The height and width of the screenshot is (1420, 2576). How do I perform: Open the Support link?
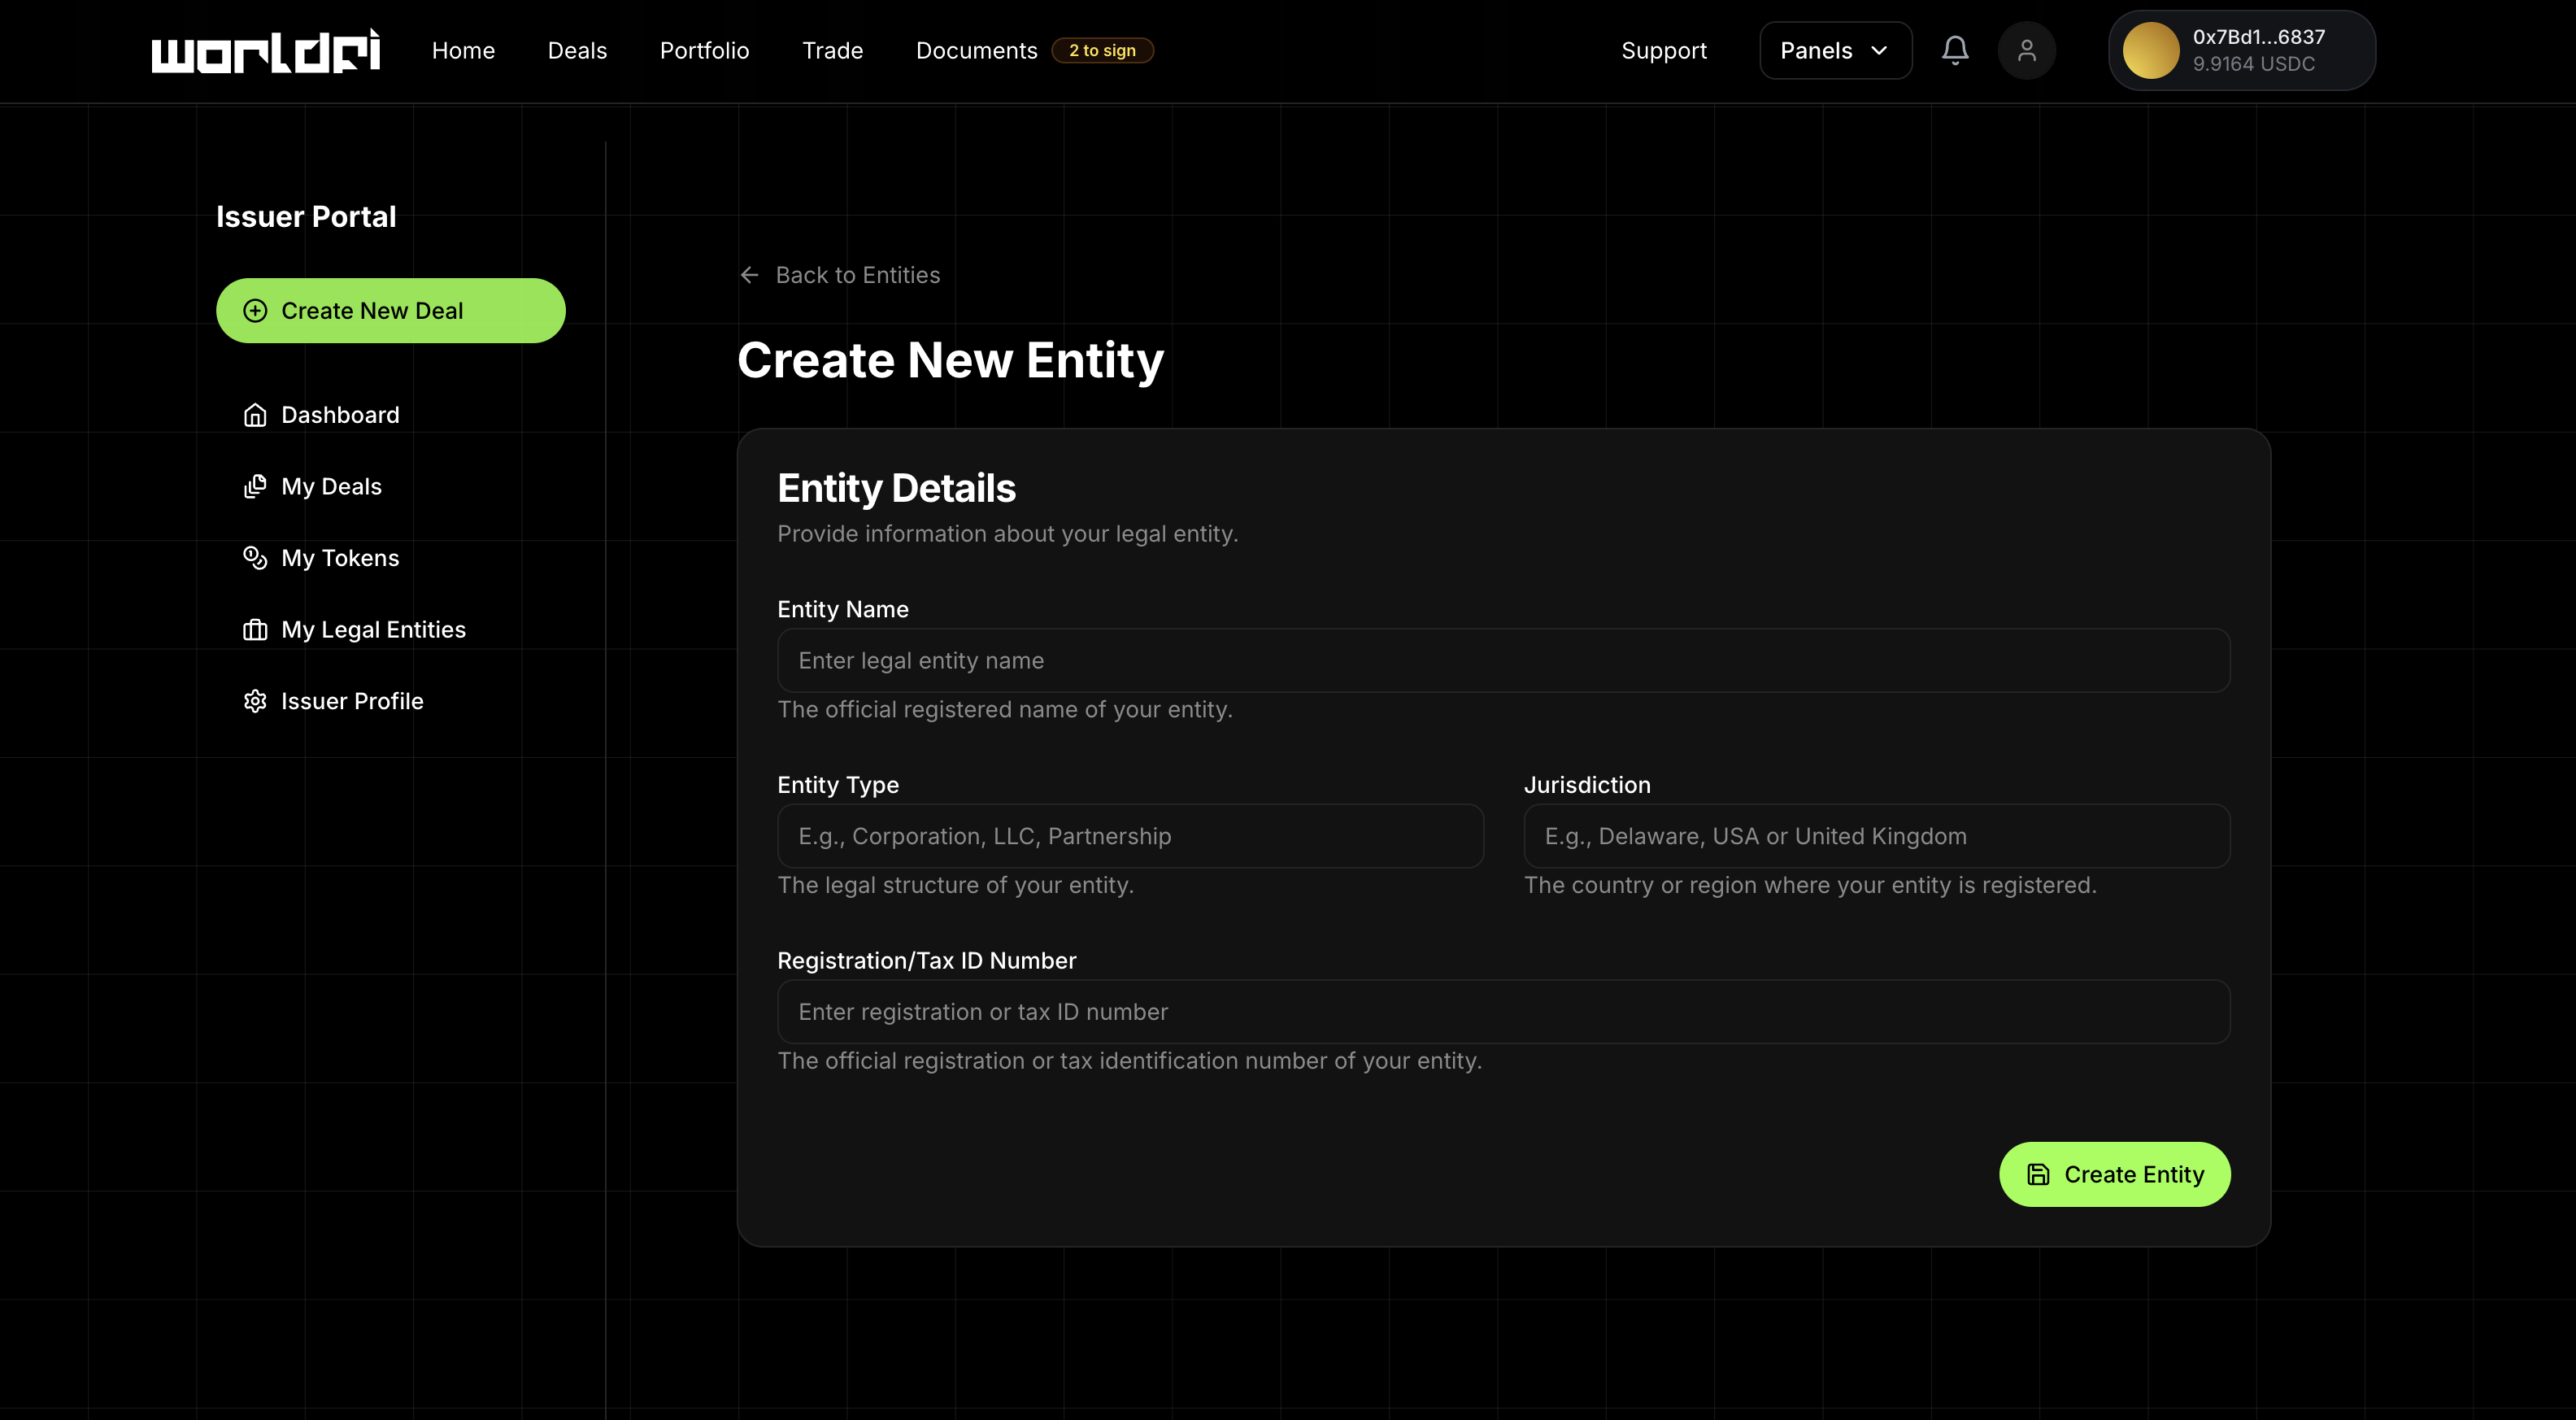(x=1663, y=50)
